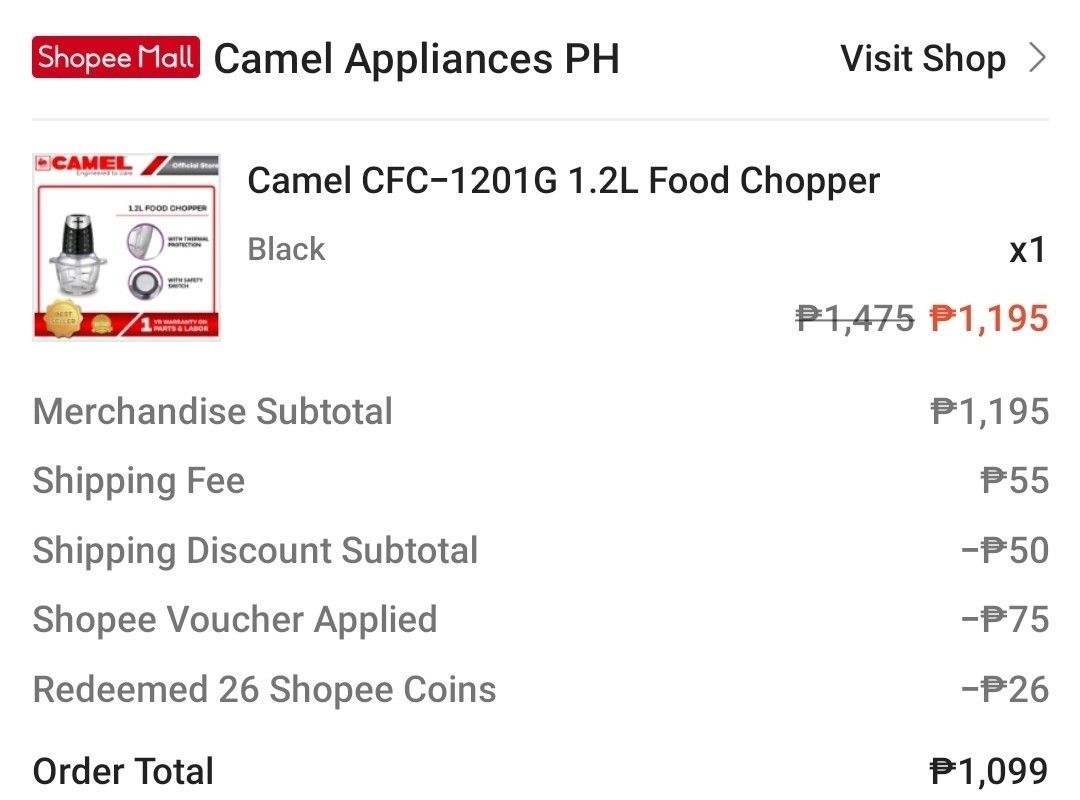Image resolution: width=1080 pixels, height=800 pixels.
Task: Click the Shipping Discount Subtotal label
Action: click(x=255, y=550)
